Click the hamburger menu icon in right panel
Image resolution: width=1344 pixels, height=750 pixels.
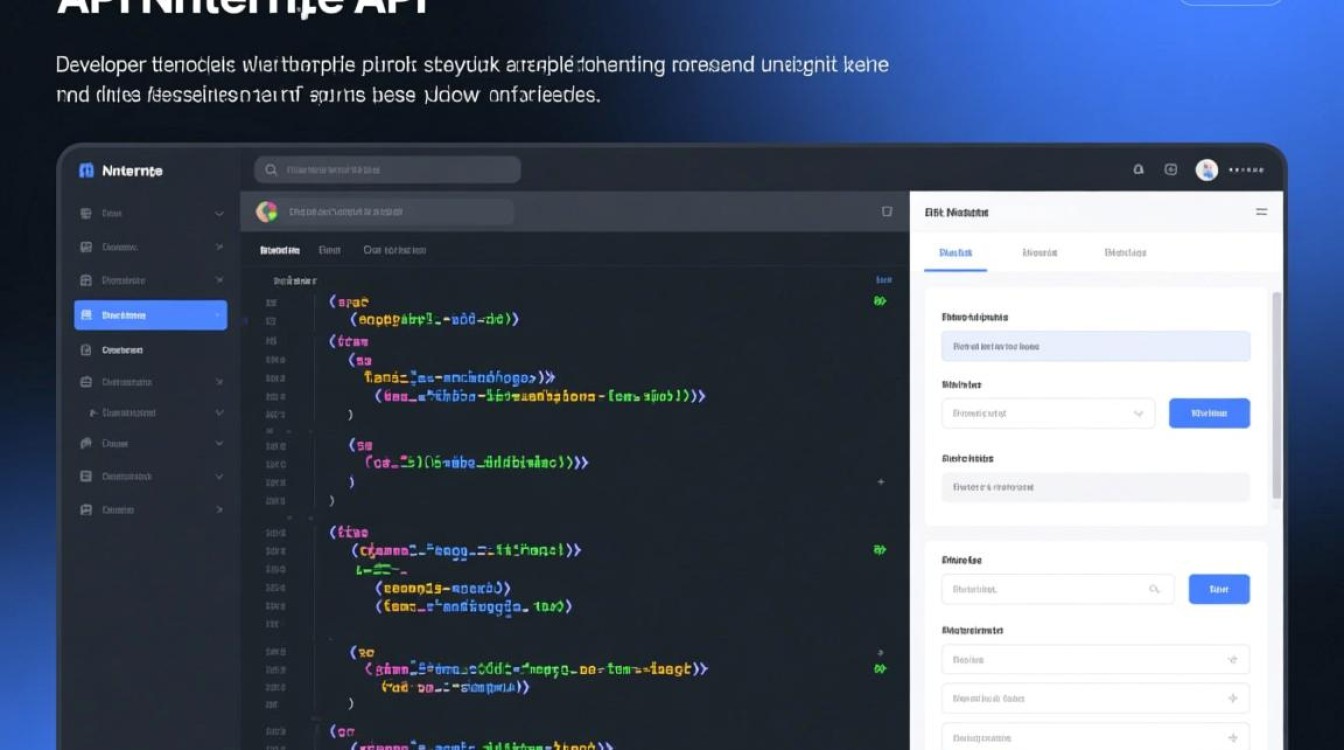click(1261, 212)
